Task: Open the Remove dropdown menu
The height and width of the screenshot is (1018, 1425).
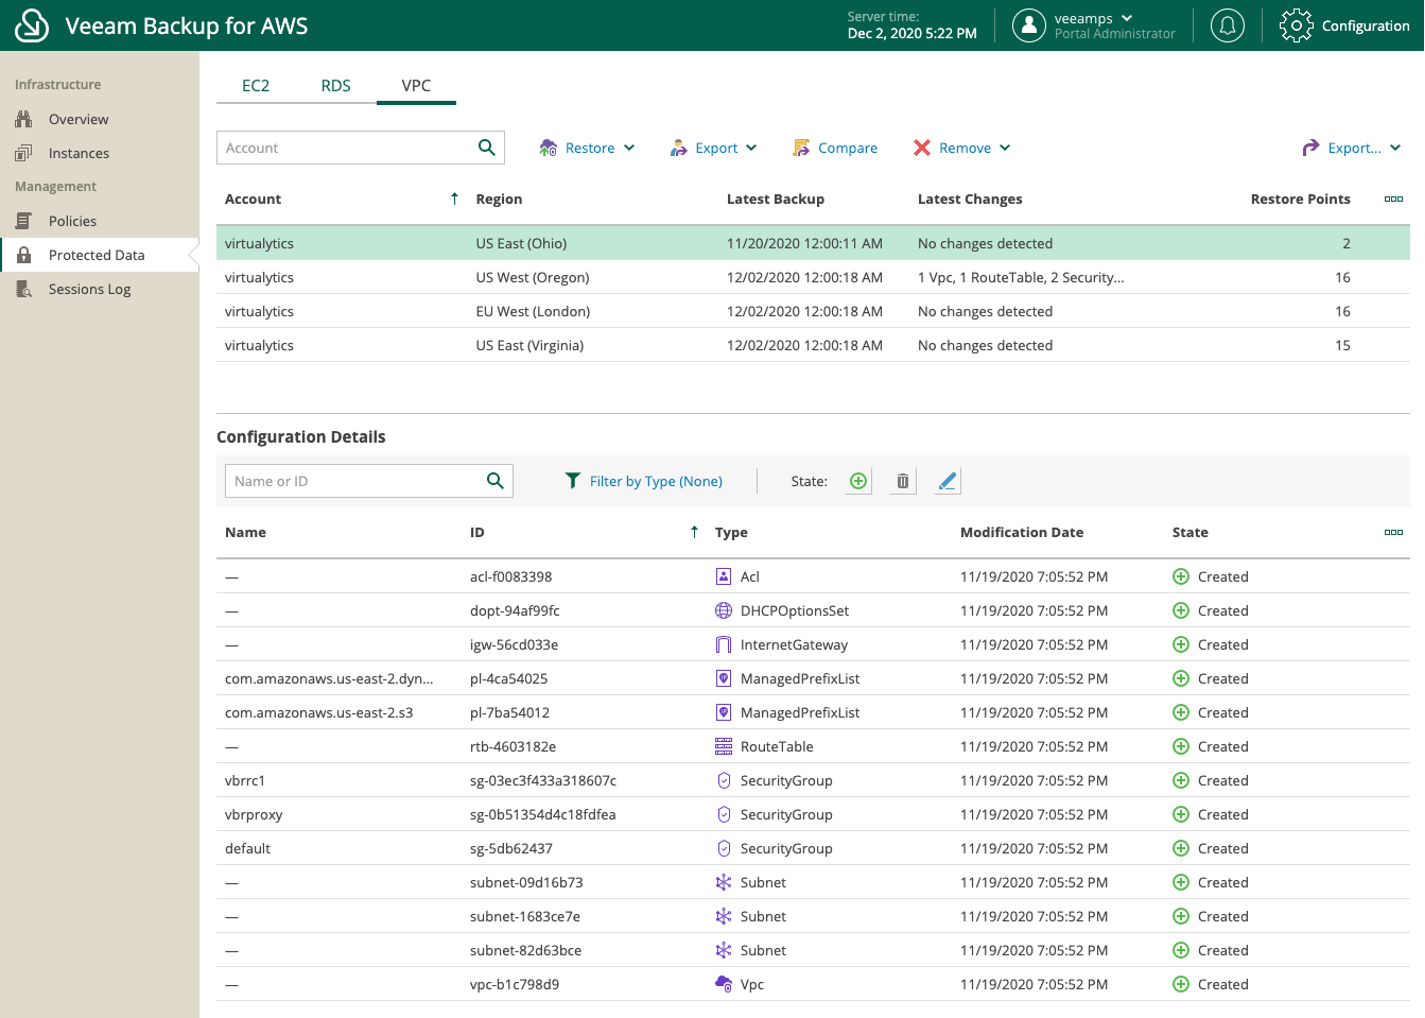Action: [962, 148]
